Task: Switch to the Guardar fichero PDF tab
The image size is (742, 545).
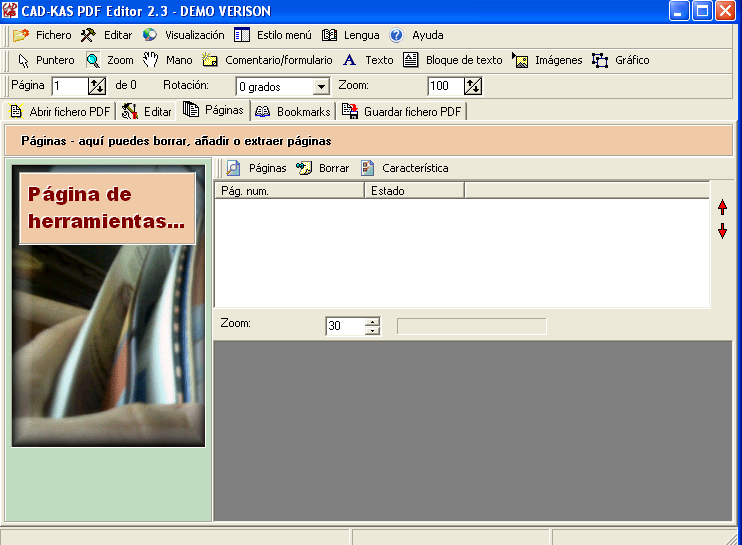Action: click(x=401, y=112)
